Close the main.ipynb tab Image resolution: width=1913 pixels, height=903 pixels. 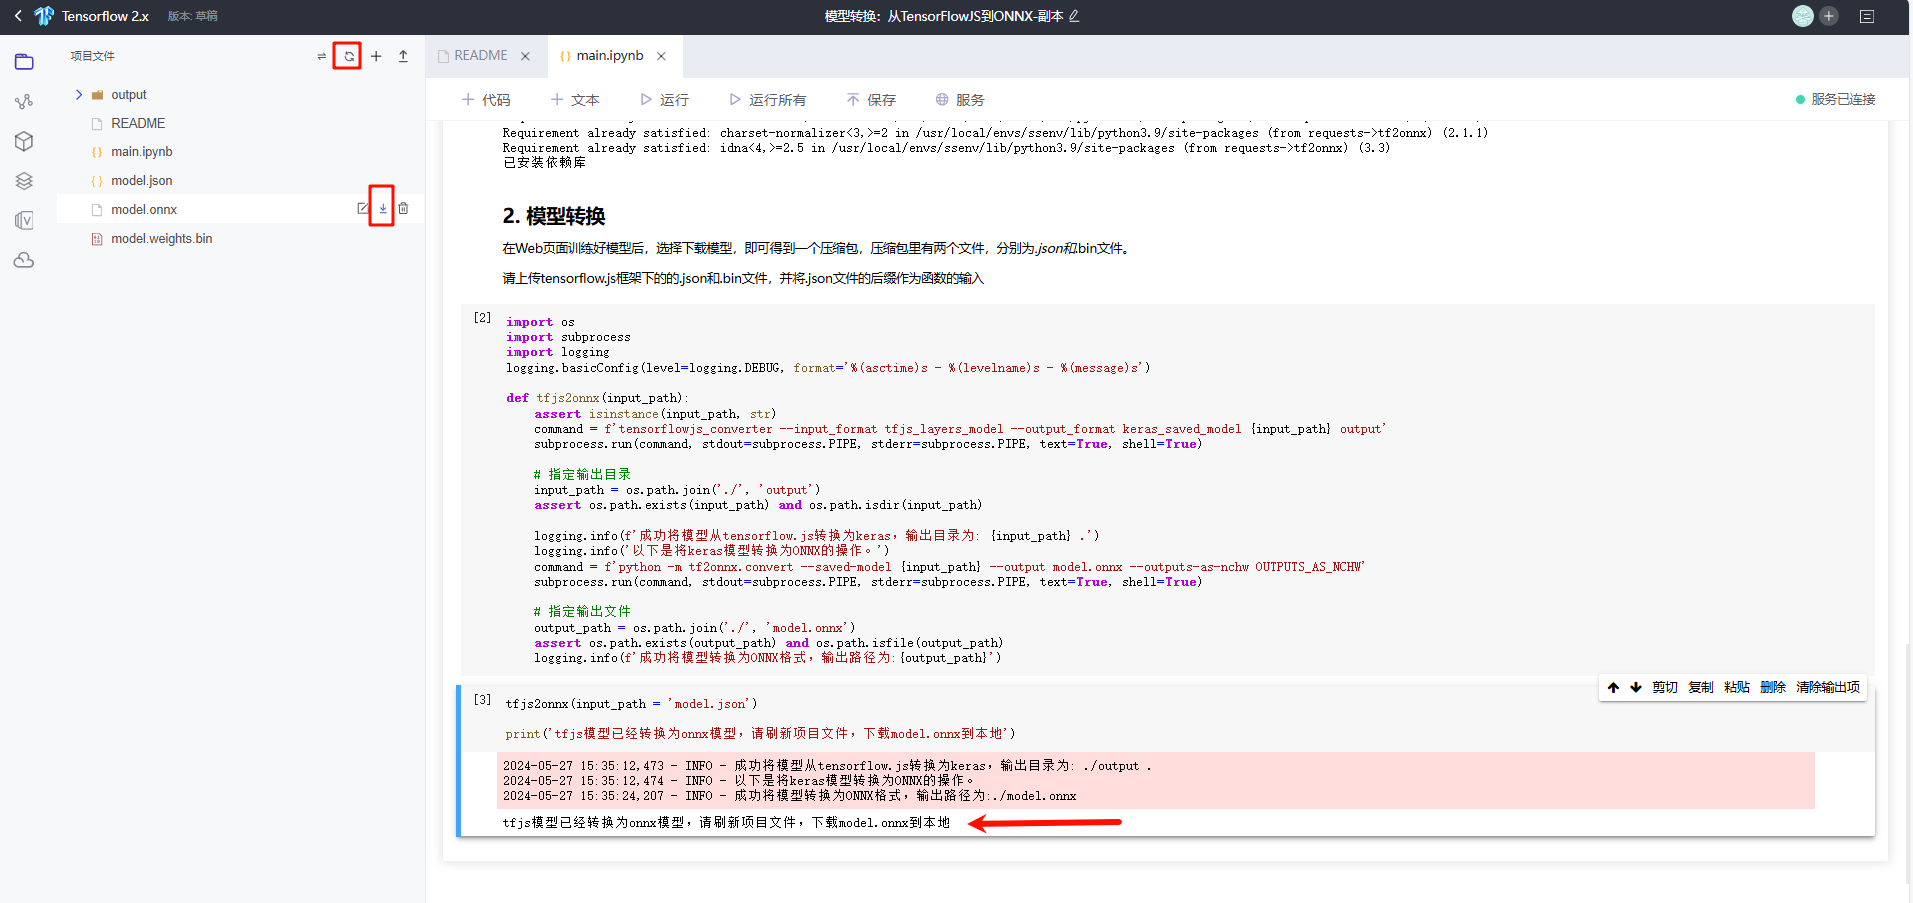point(661,56)
